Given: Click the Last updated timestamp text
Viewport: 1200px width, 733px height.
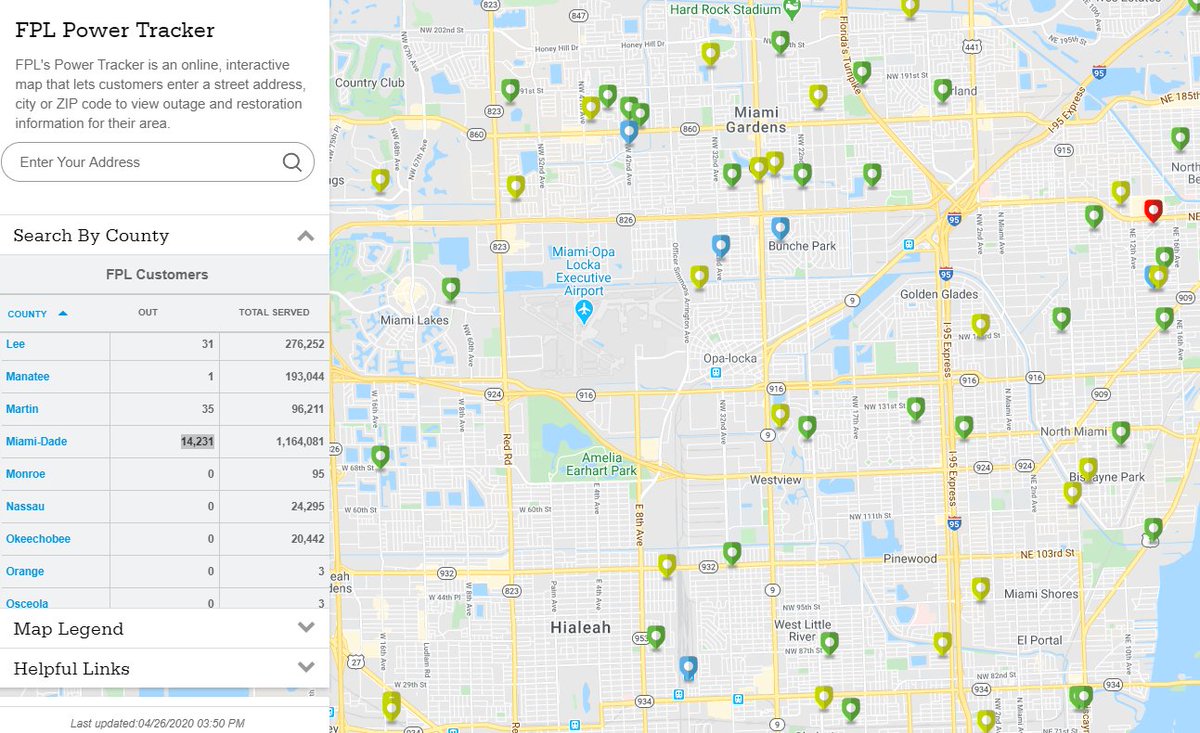Looking at the screenshot, I should 157,723.
